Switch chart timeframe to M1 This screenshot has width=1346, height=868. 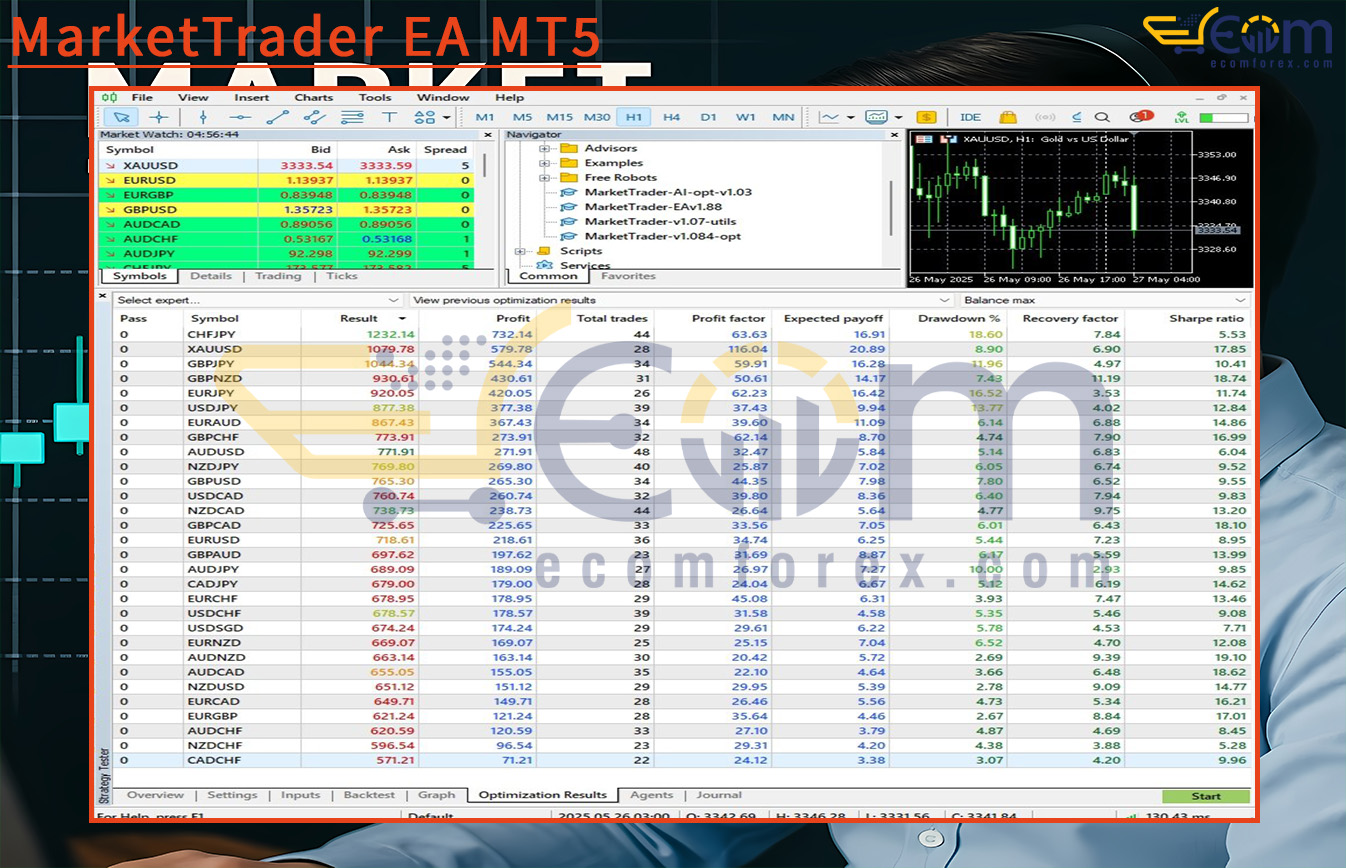tap(485, 117)
